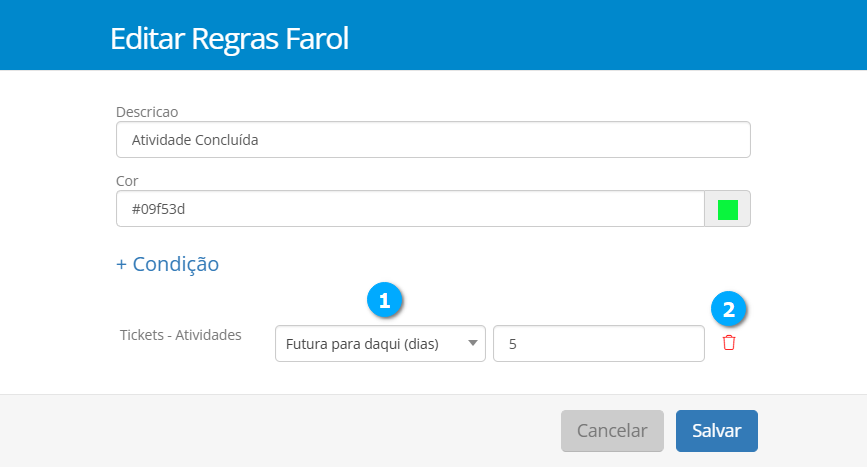Save the rule with Salvar
This screenshot has height=467, width=867.
coord(716,431)
